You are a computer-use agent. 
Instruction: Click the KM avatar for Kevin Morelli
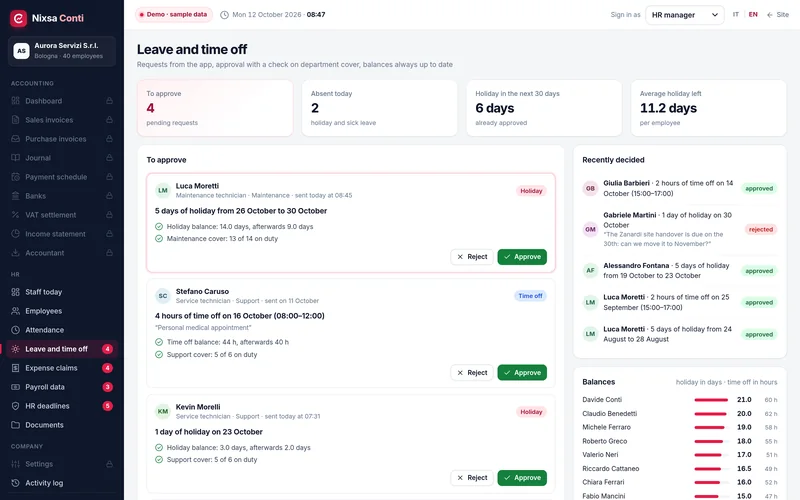coord(163,411)
